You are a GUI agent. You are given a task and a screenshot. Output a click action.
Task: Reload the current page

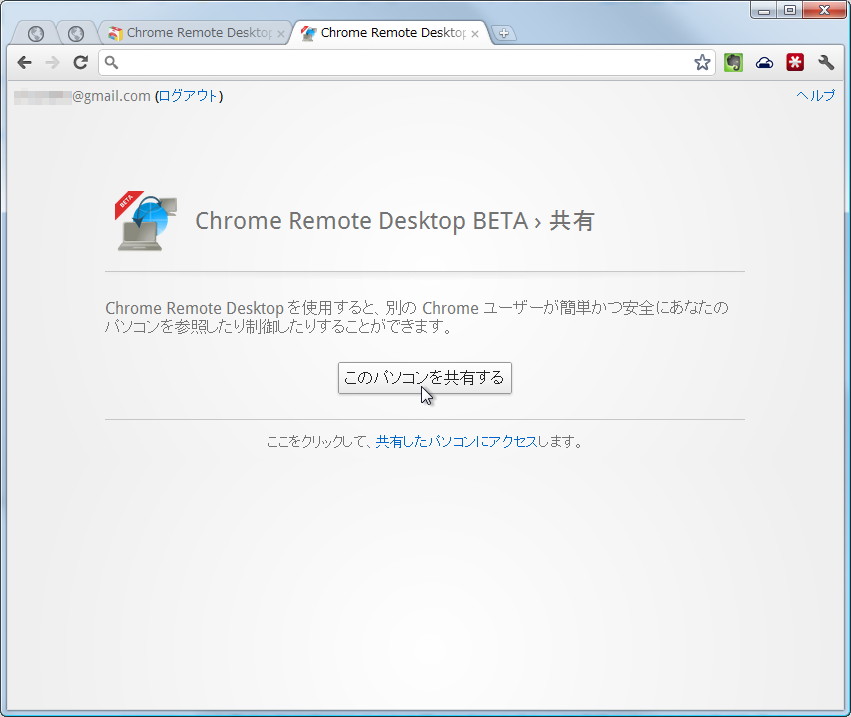tap(81, 63)
